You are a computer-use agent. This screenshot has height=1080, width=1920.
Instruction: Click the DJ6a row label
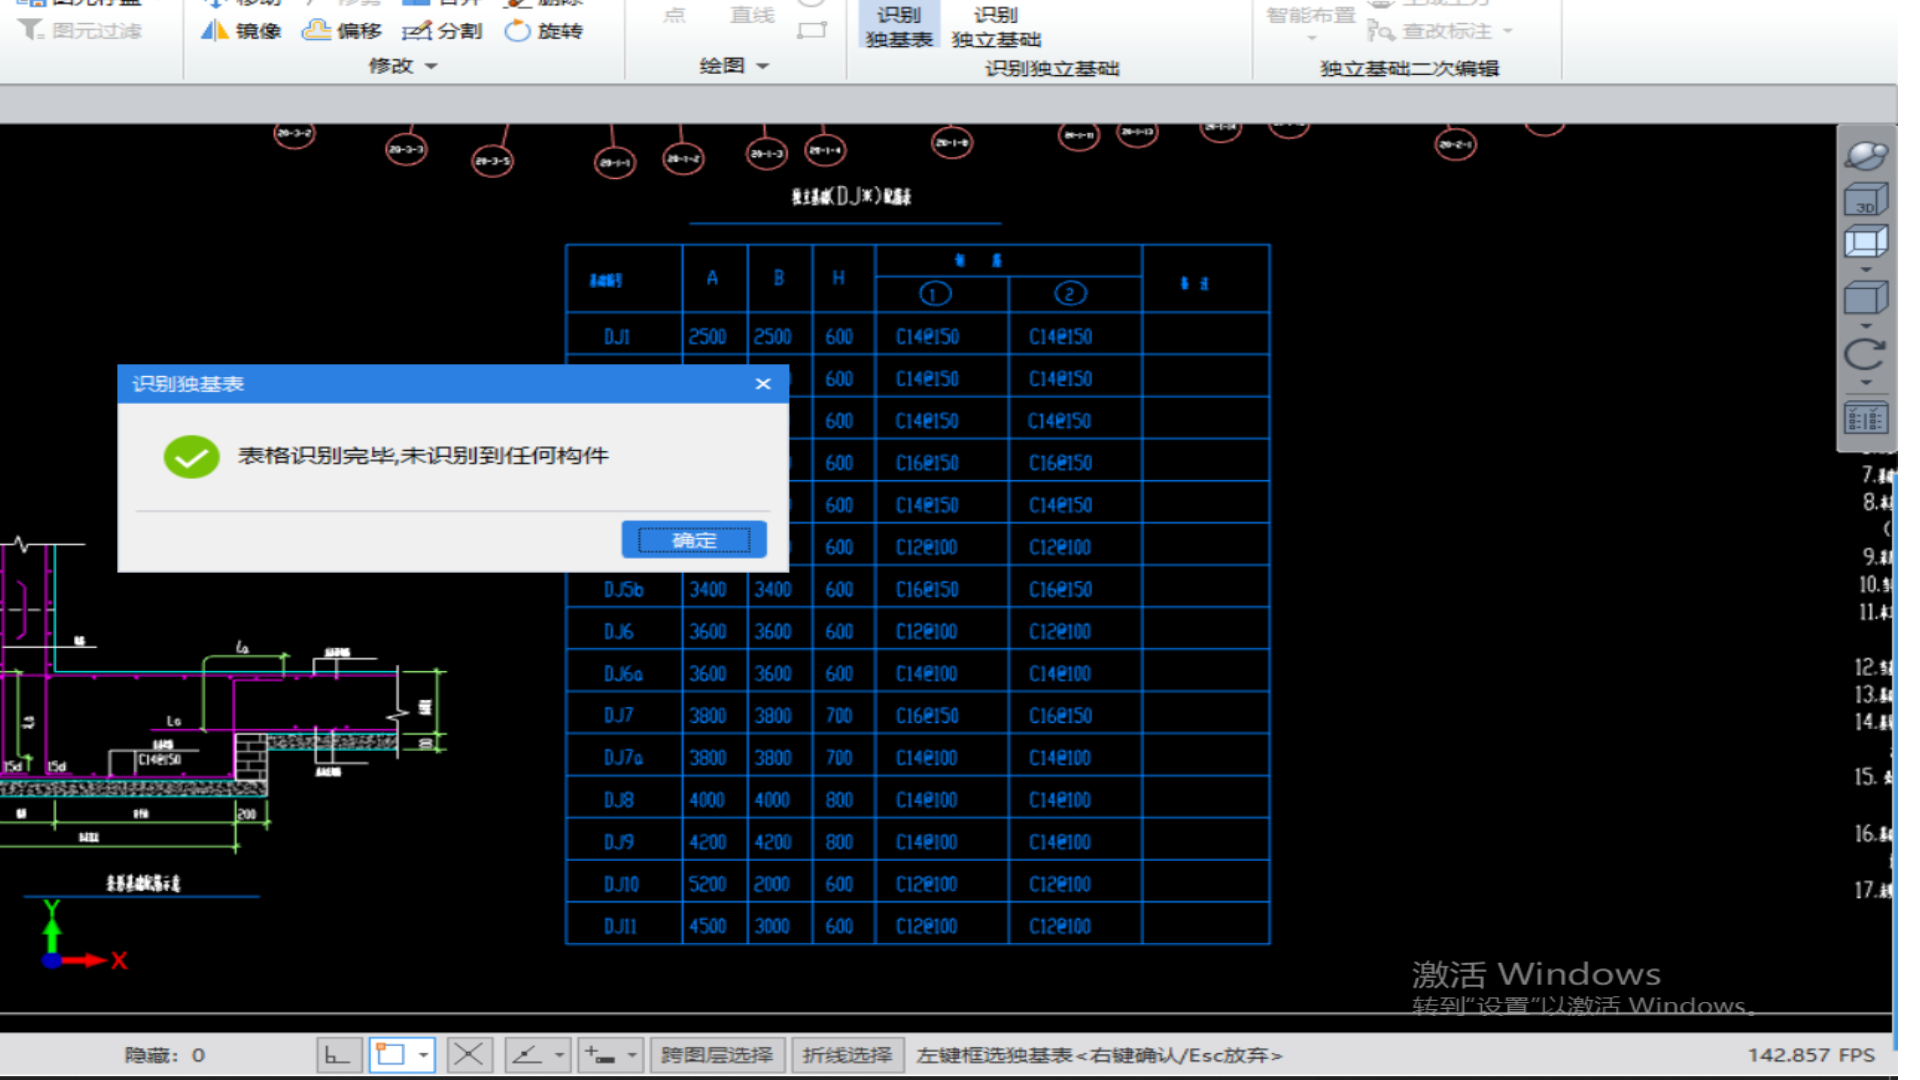pos(623,674)
